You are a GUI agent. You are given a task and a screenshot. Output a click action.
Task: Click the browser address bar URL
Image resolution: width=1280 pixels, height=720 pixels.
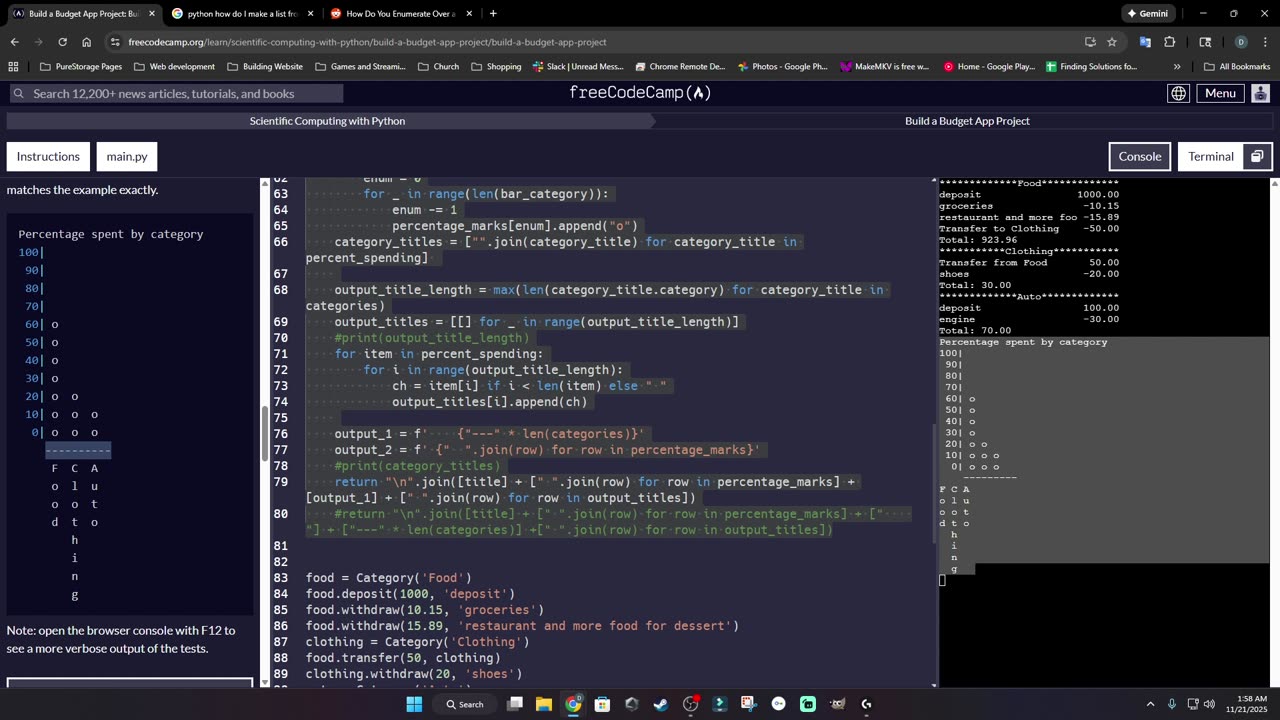click(x=367, y=42)
